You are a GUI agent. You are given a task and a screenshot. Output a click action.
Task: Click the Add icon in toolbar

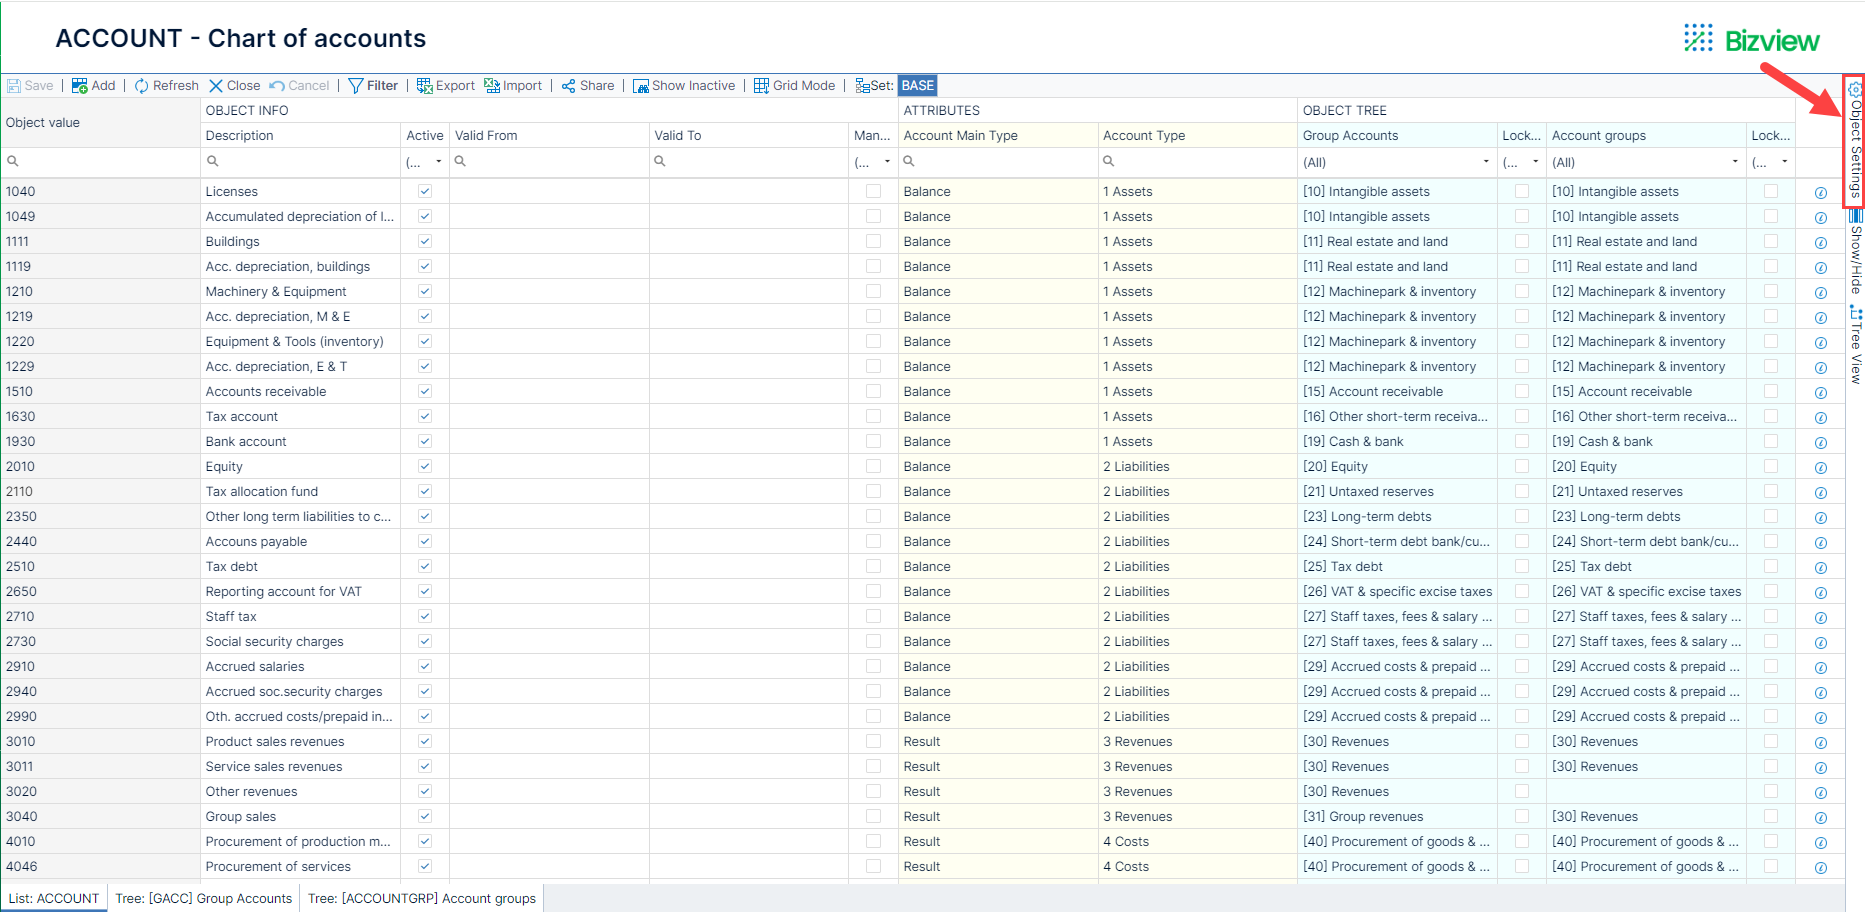(x=80, y=86)
